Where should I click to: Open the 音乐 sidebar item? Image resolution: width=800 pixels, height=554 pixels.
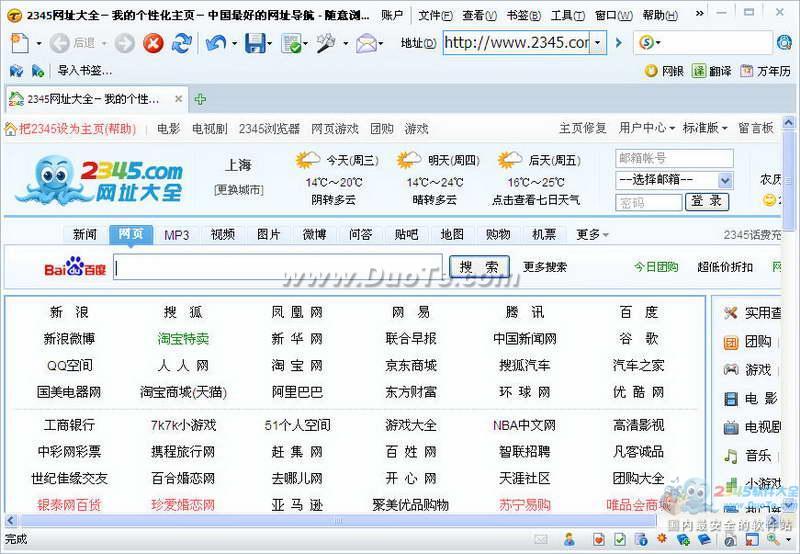click(748, 455)
